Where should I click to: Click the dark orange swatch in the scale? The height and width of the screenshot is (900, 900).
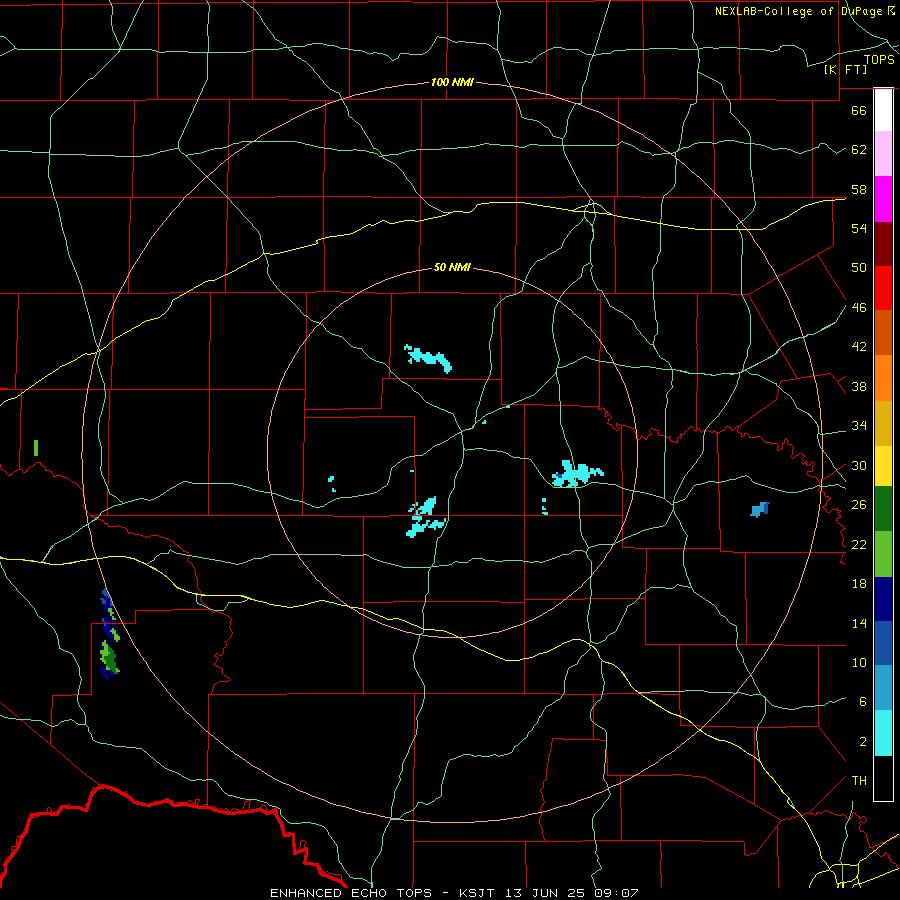(x=883, y=333)
